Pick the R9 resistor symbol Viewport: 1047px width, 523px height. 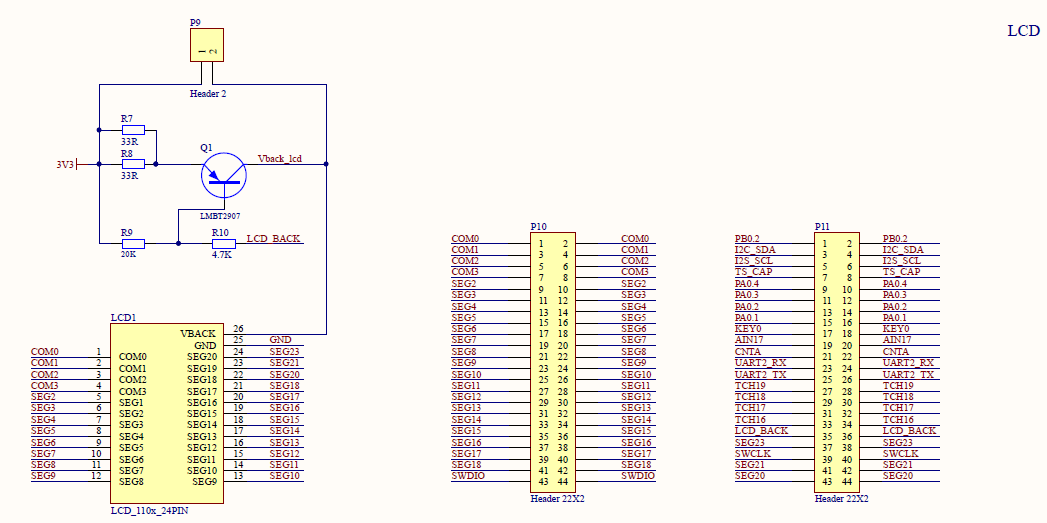133,243
